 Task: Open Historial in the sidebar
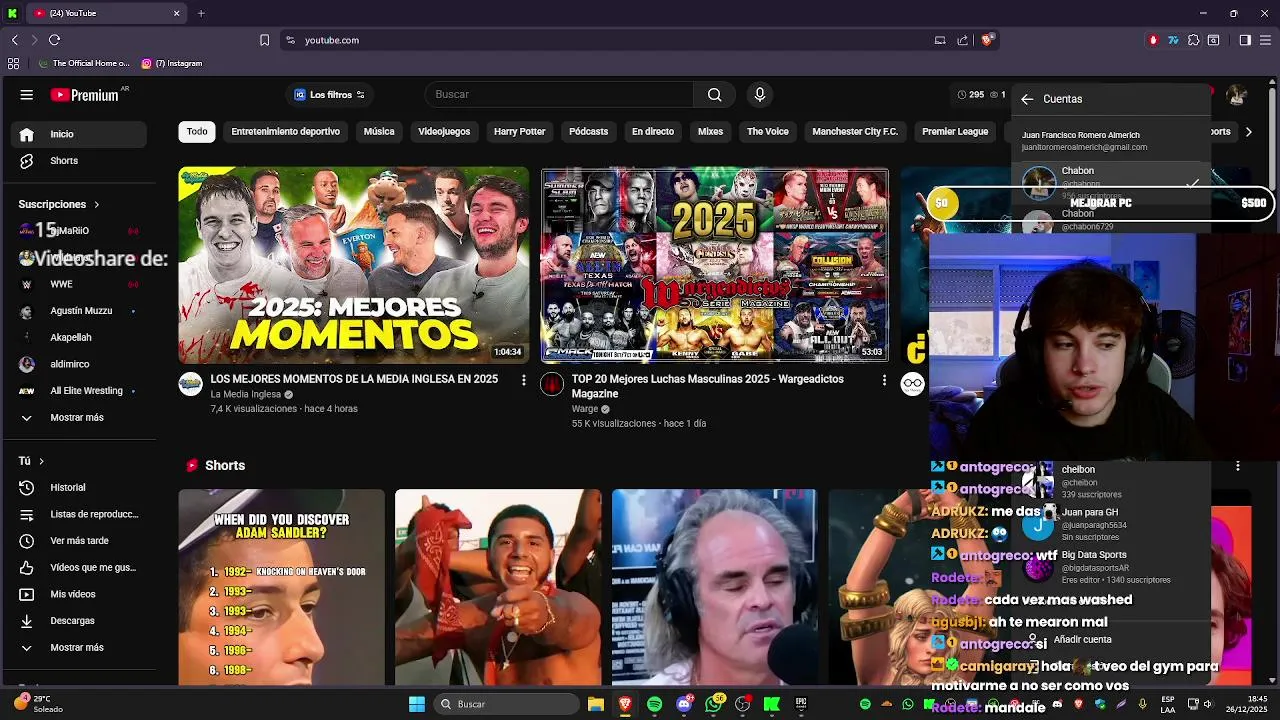[x=78, y=488]
